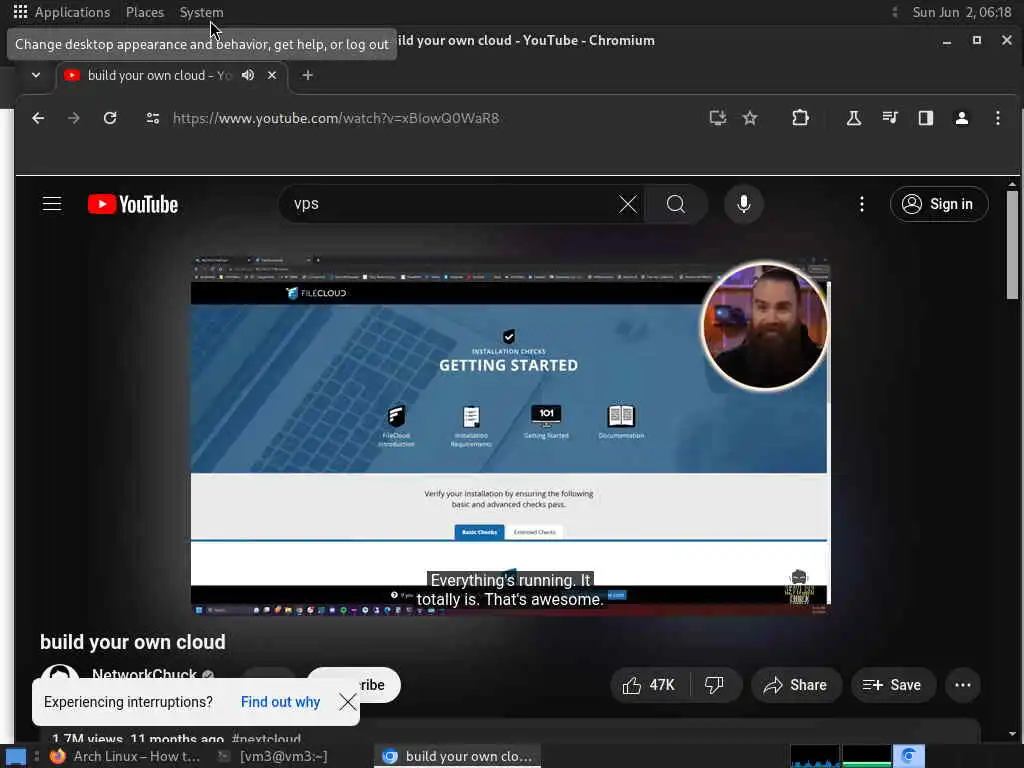Viewport: 1024px width, 768px height.
Task: Open a new browser tab
Action: click(x=308, y=75)
